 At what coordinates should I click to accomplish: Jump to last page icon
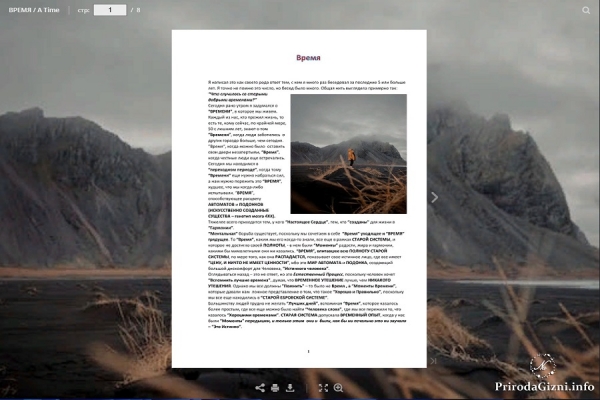434,361
